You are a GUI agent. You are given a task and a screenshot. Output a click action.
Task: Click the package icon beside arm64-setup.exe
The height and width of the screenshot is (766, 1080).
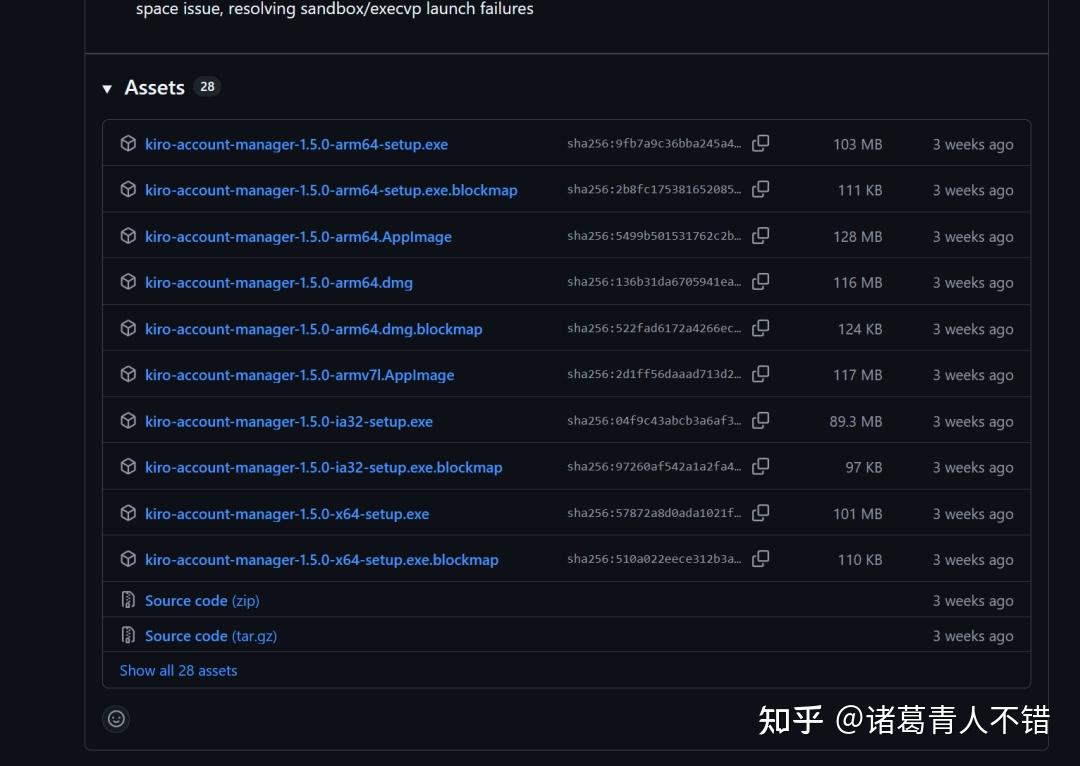[x=128, y=144]
